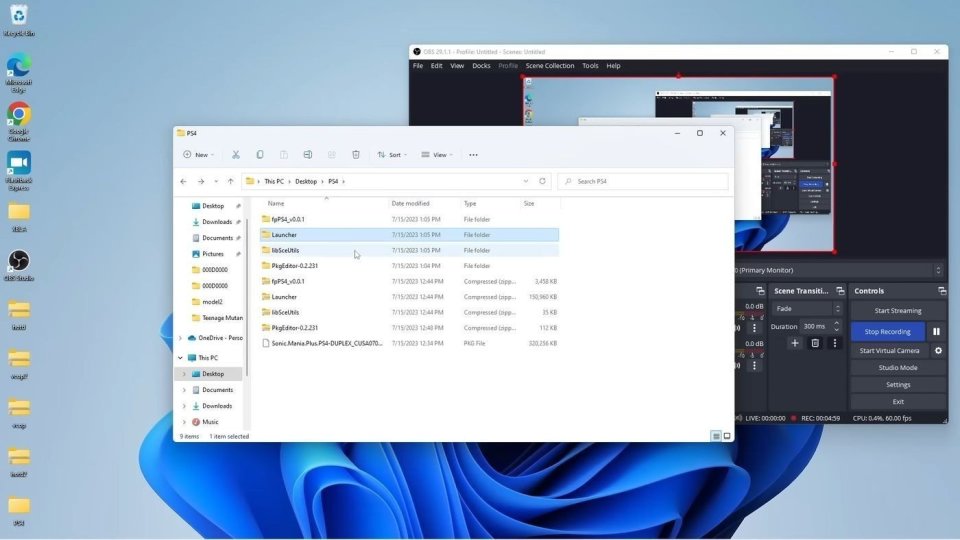
Task: Click the Delete trash icon in Explorer toolbar
Action: (x=356, y=155)
